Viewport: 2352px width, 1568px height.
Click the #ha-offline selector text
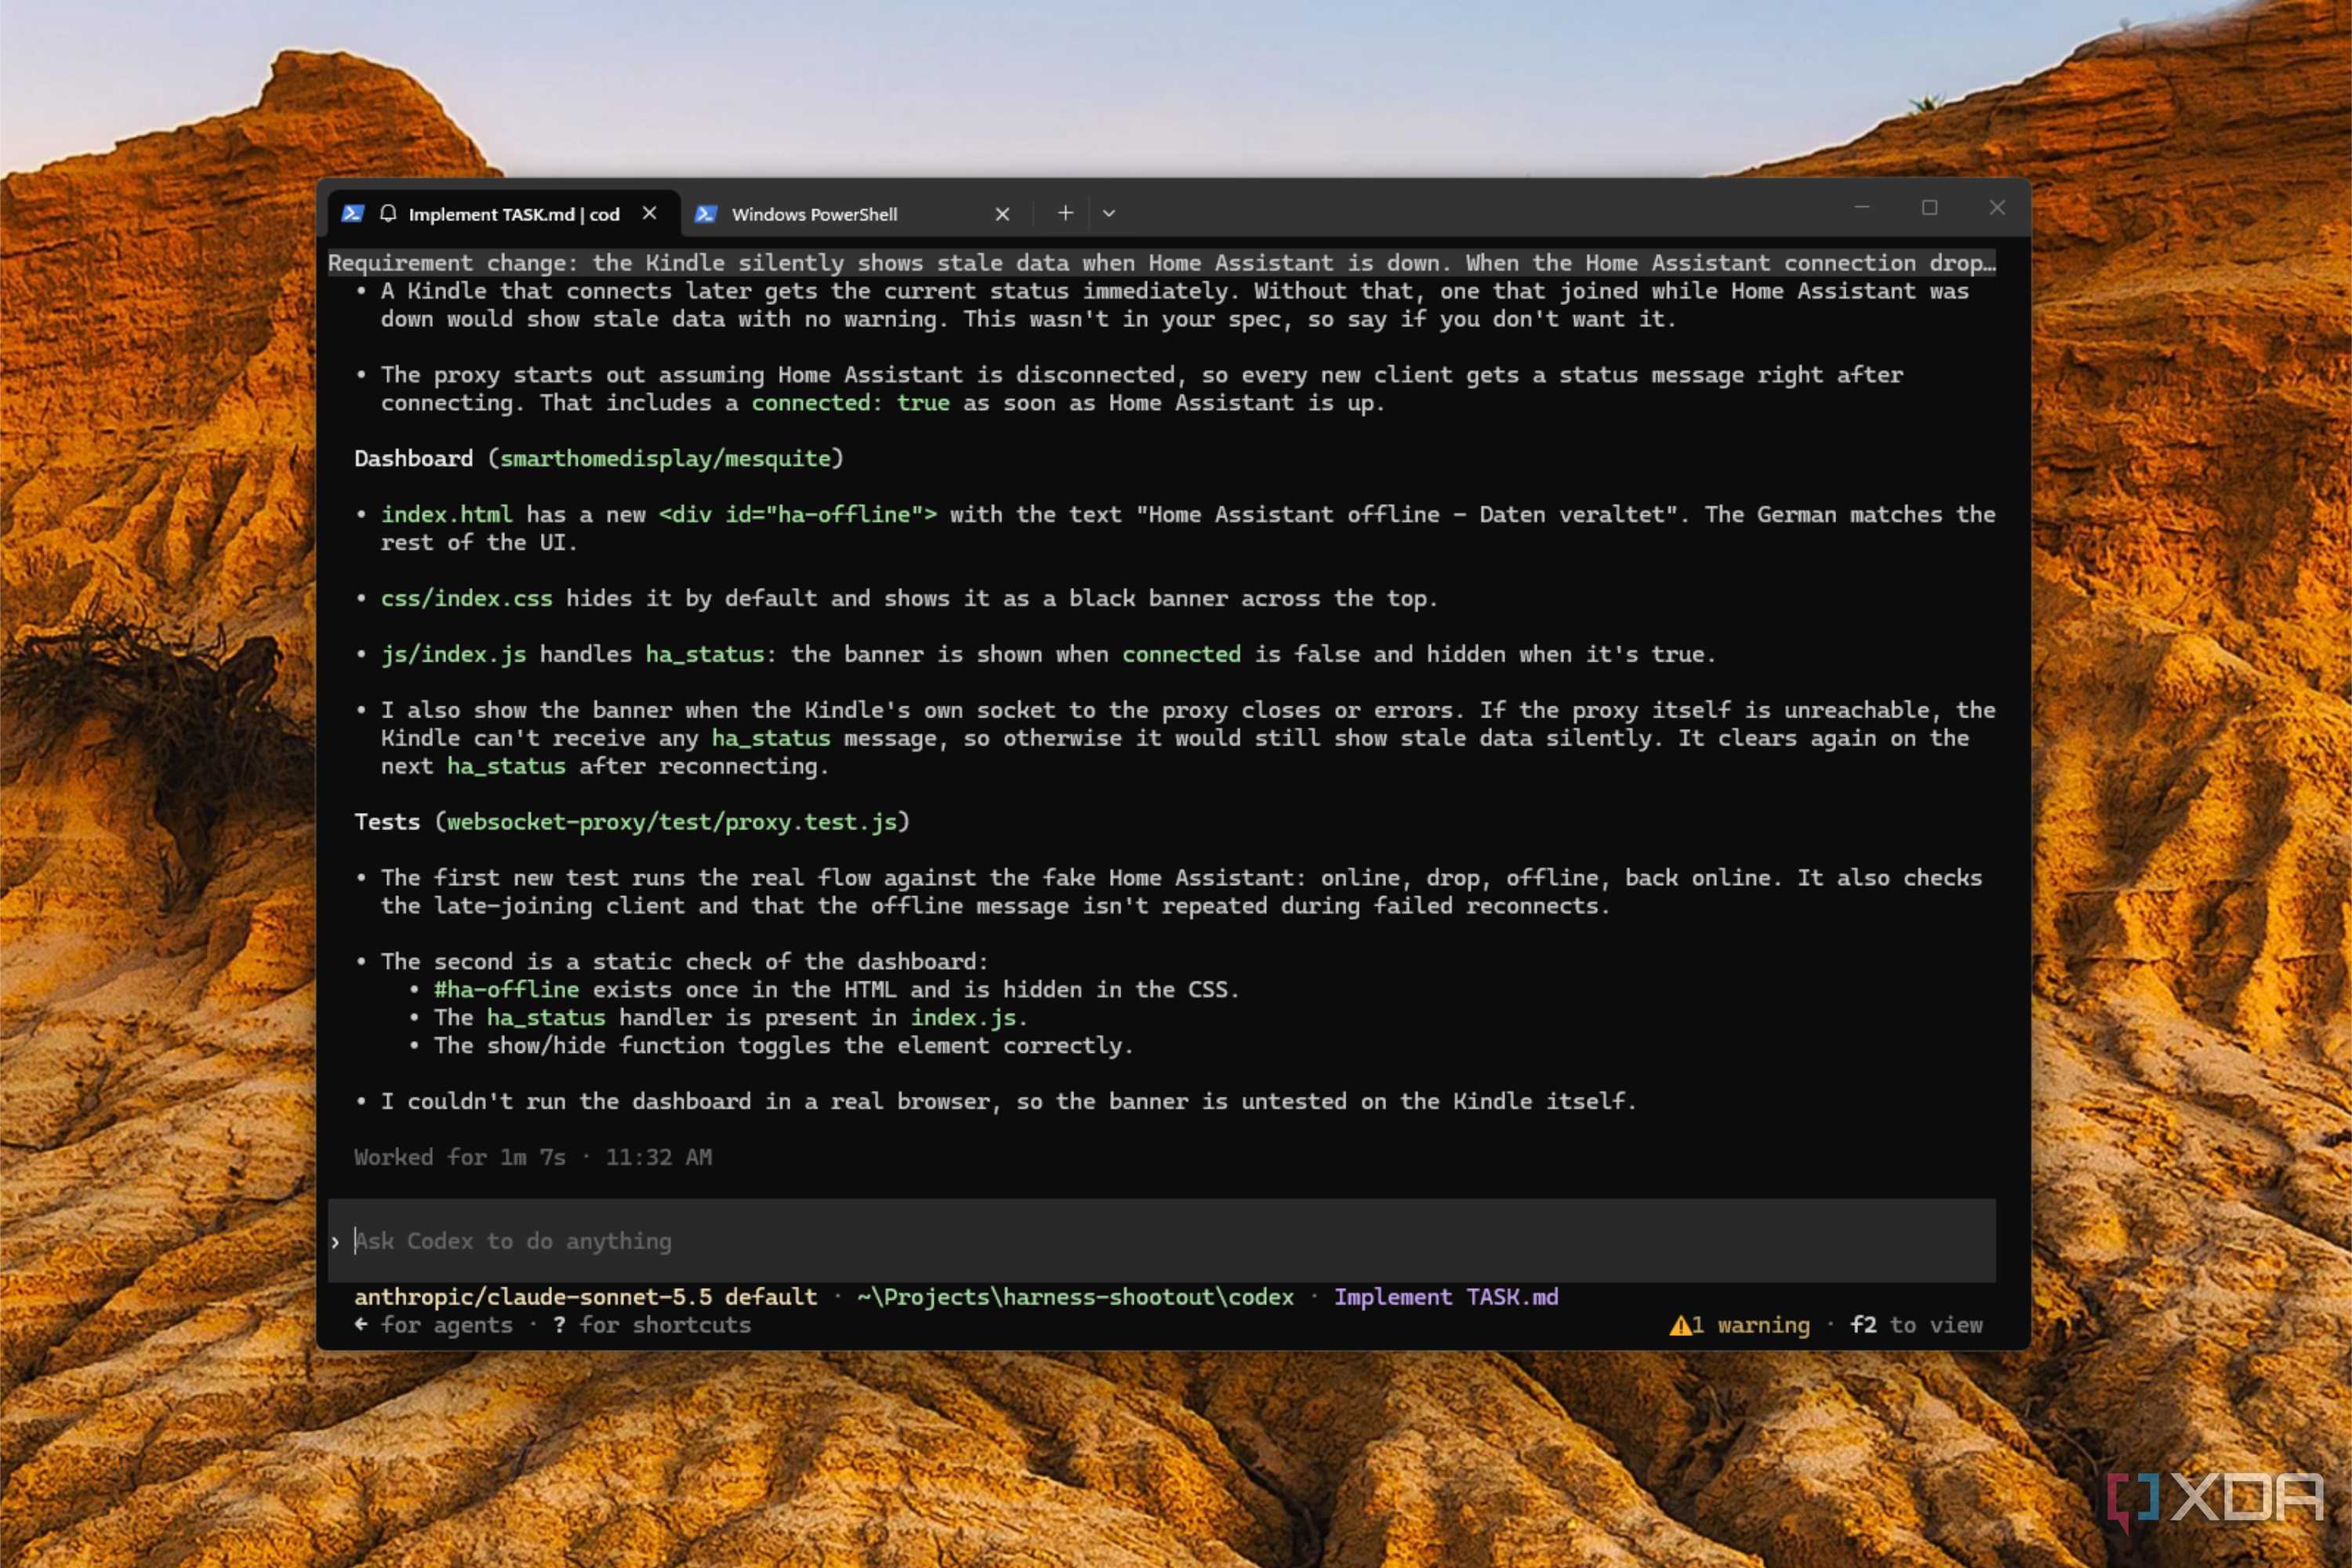pyautogui.click(x=506, y=990)
